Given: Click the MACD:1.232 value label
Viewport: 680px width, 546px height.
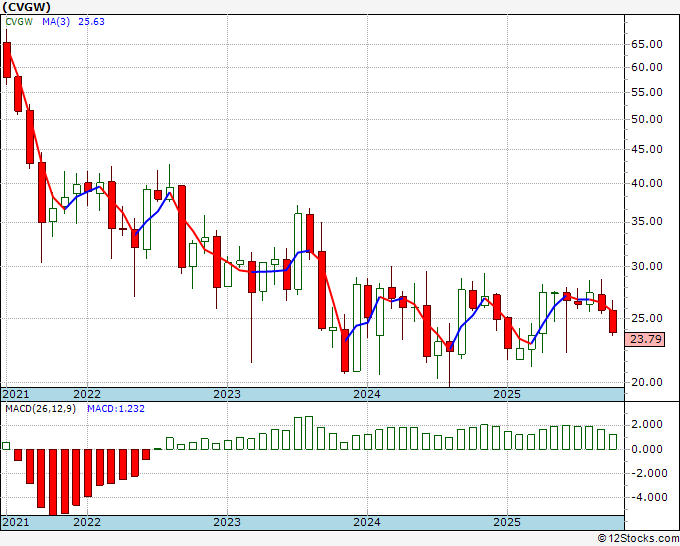Looking at the screenshot, I should 116,409.
